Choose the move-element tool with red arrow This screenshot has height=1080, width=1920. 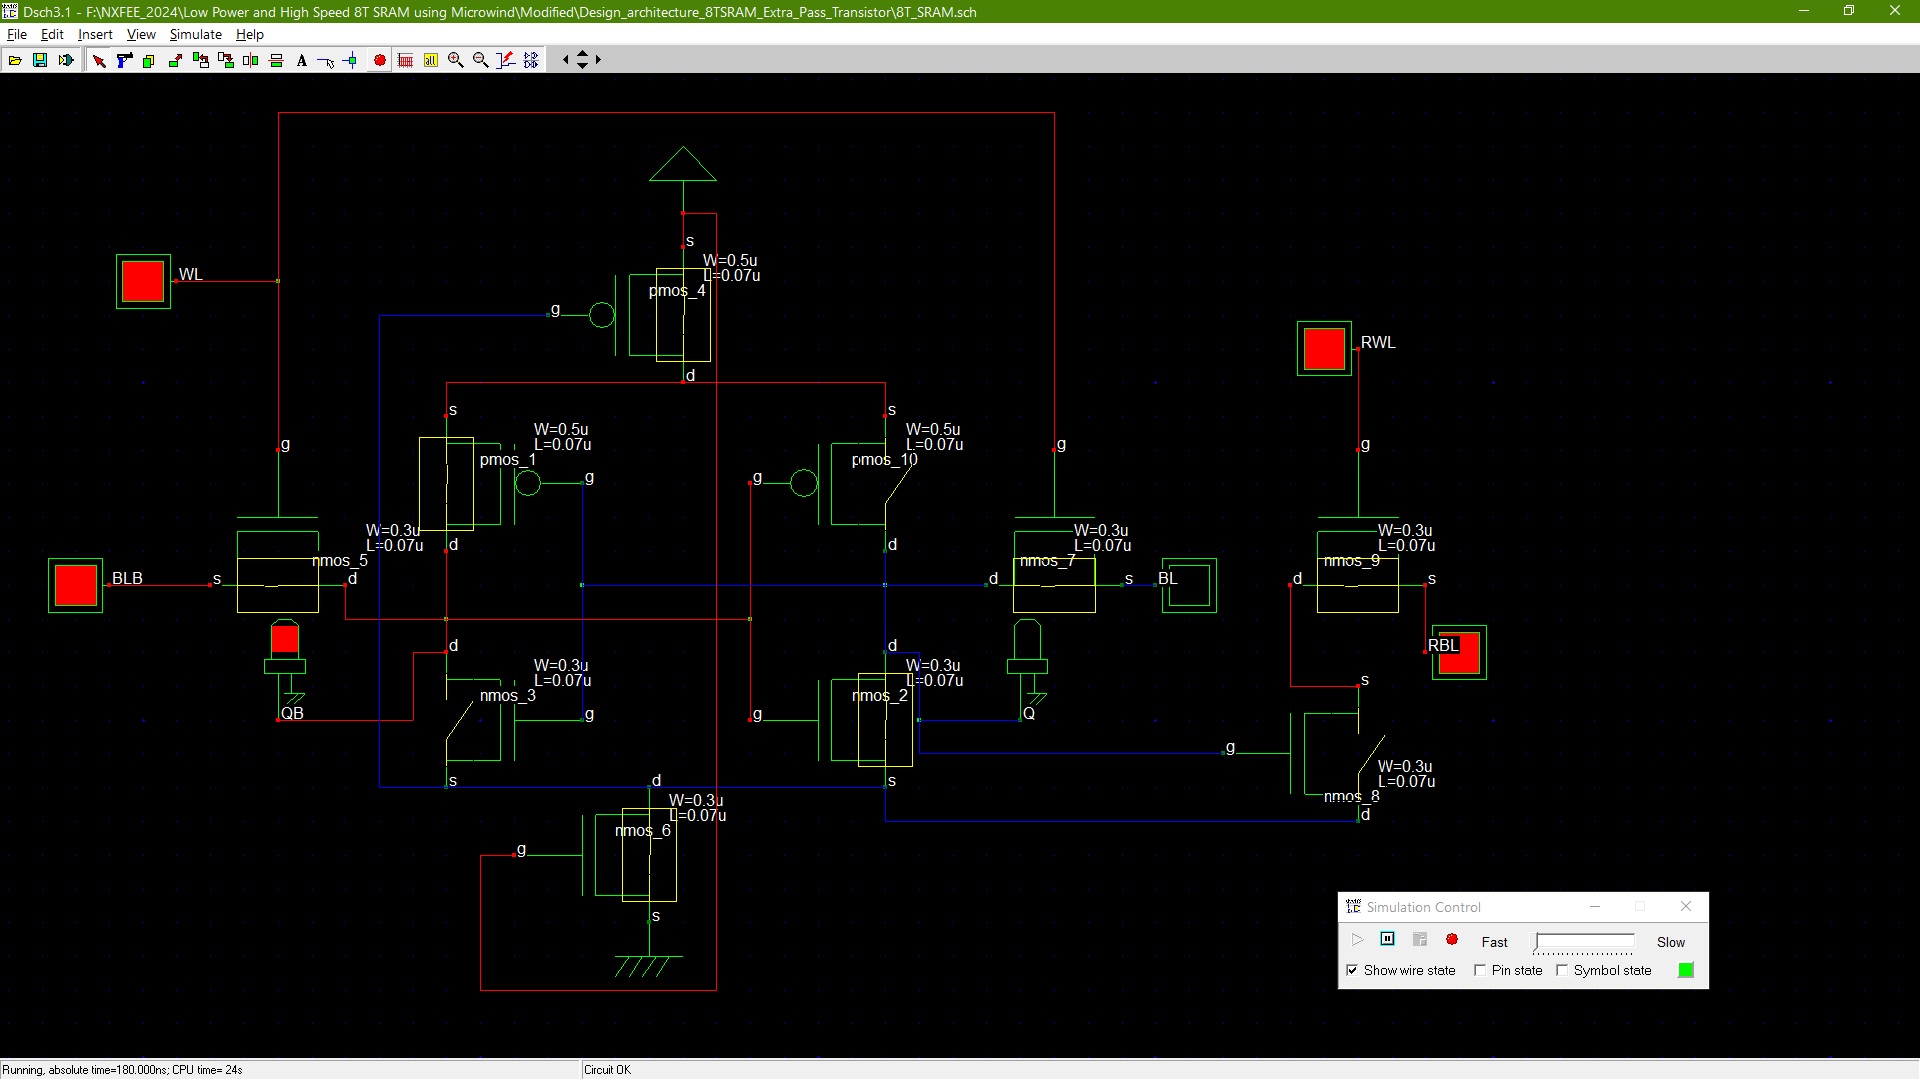(174, 60)
